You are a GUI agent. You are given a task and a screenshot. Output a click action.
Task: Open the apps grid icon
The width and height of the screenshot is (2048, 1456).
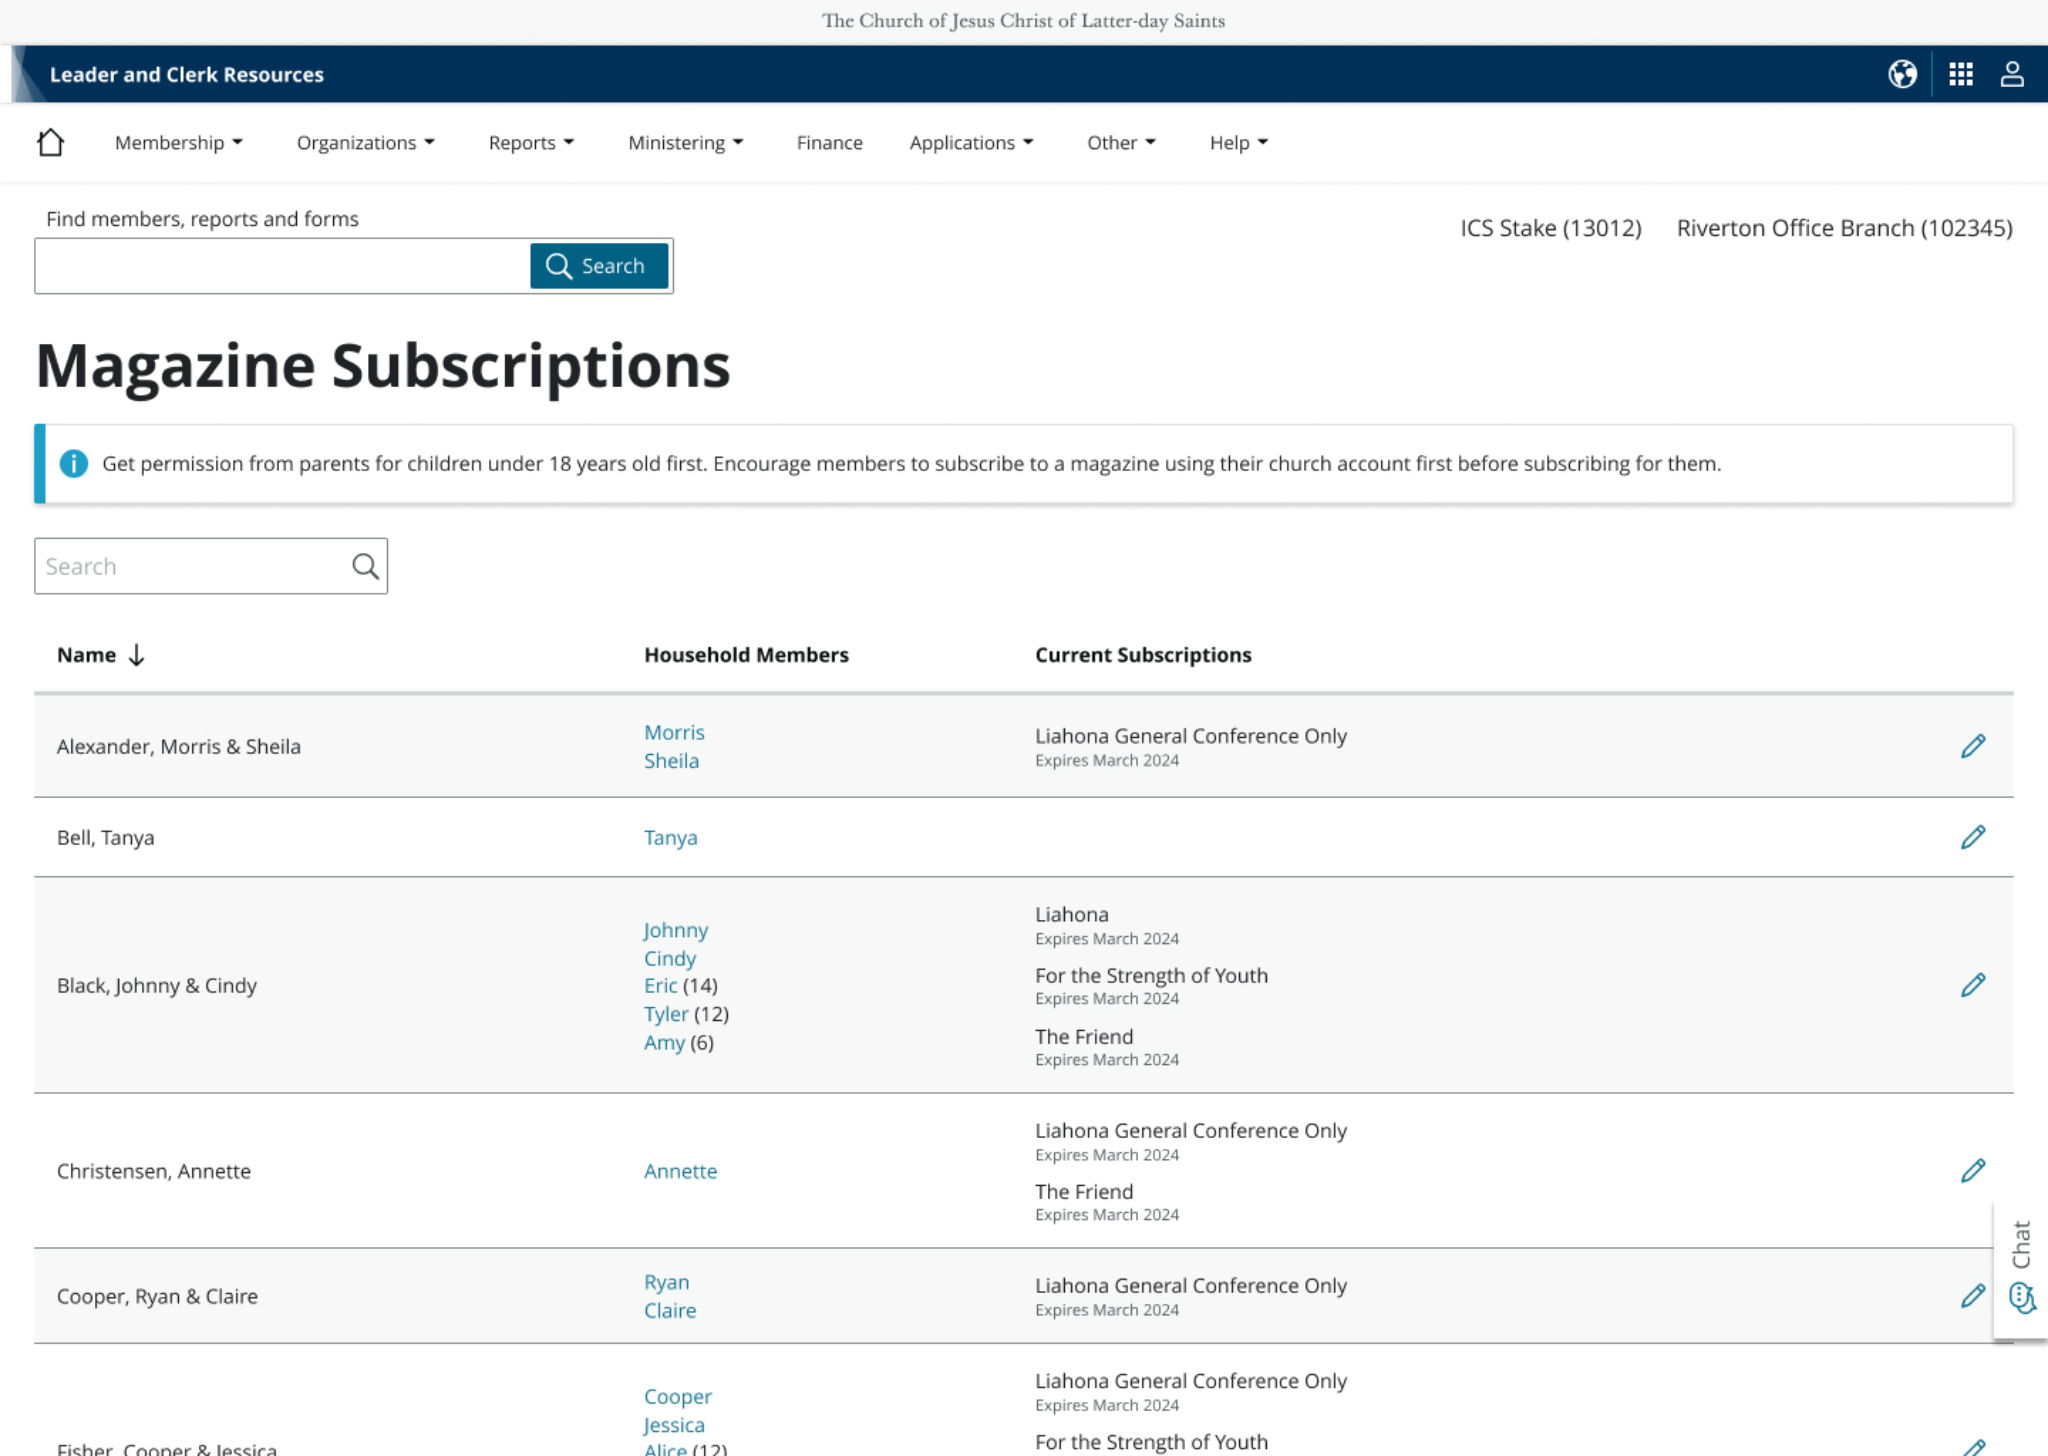[1960, 74]
